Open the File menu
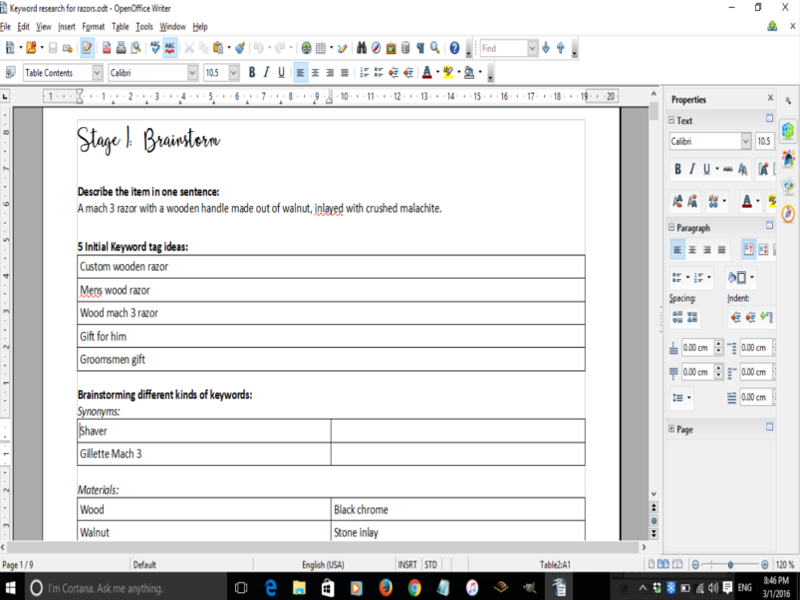Screen dimensions: 800x600 tap(6, 27)
